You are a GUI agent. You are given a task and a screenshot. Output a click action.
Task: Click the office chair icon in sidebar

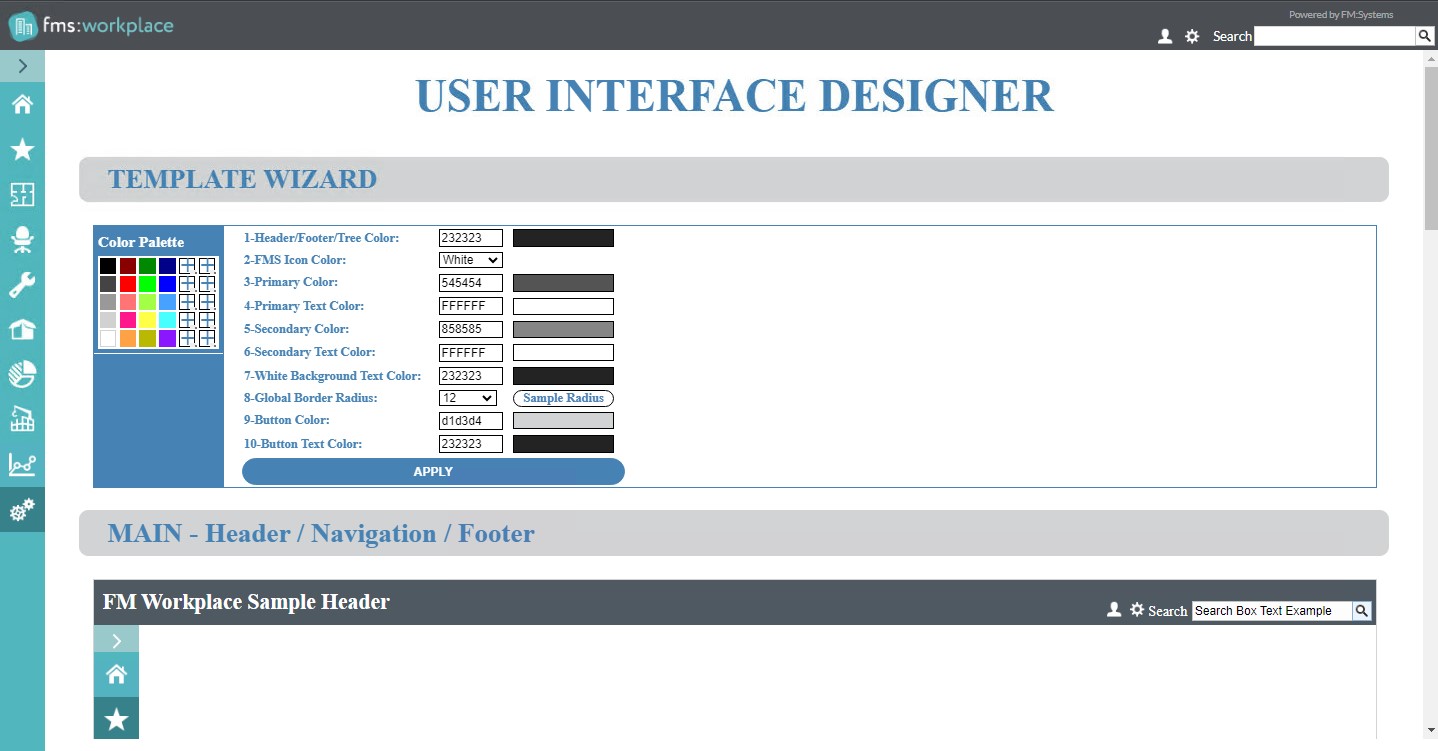pos(22,240)
